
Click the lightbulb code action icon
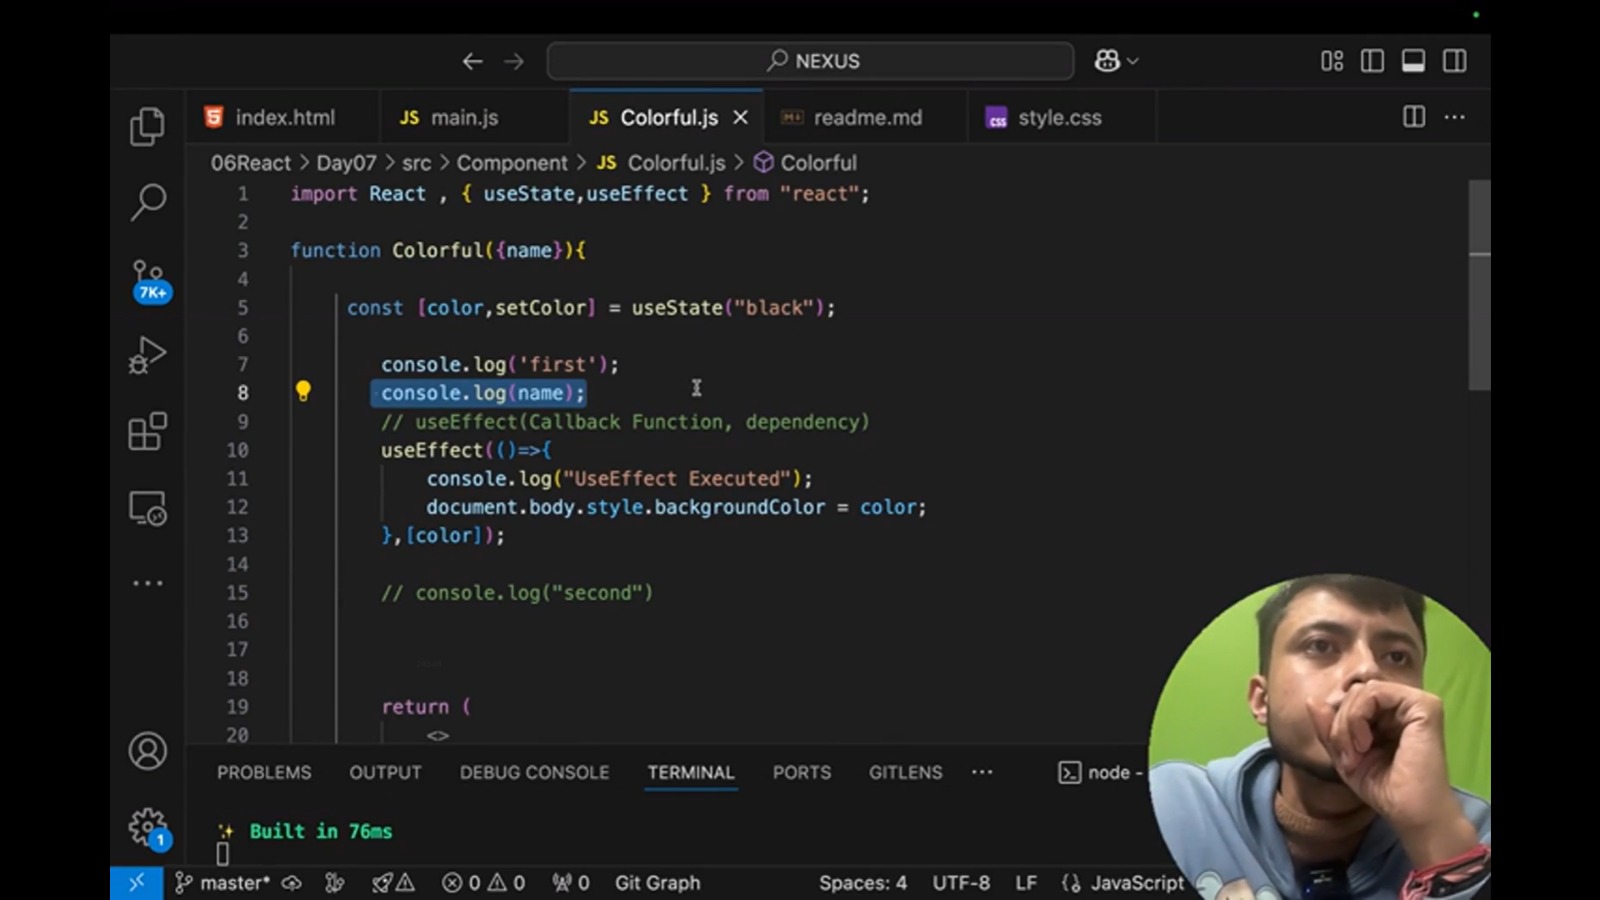click(303, 392)
